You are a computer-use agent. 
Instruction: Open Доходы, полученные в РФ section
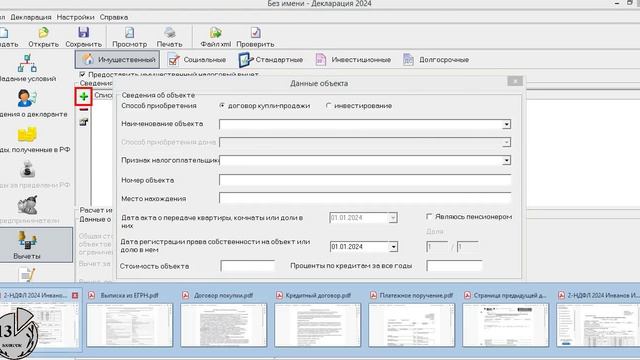point(27,139)
